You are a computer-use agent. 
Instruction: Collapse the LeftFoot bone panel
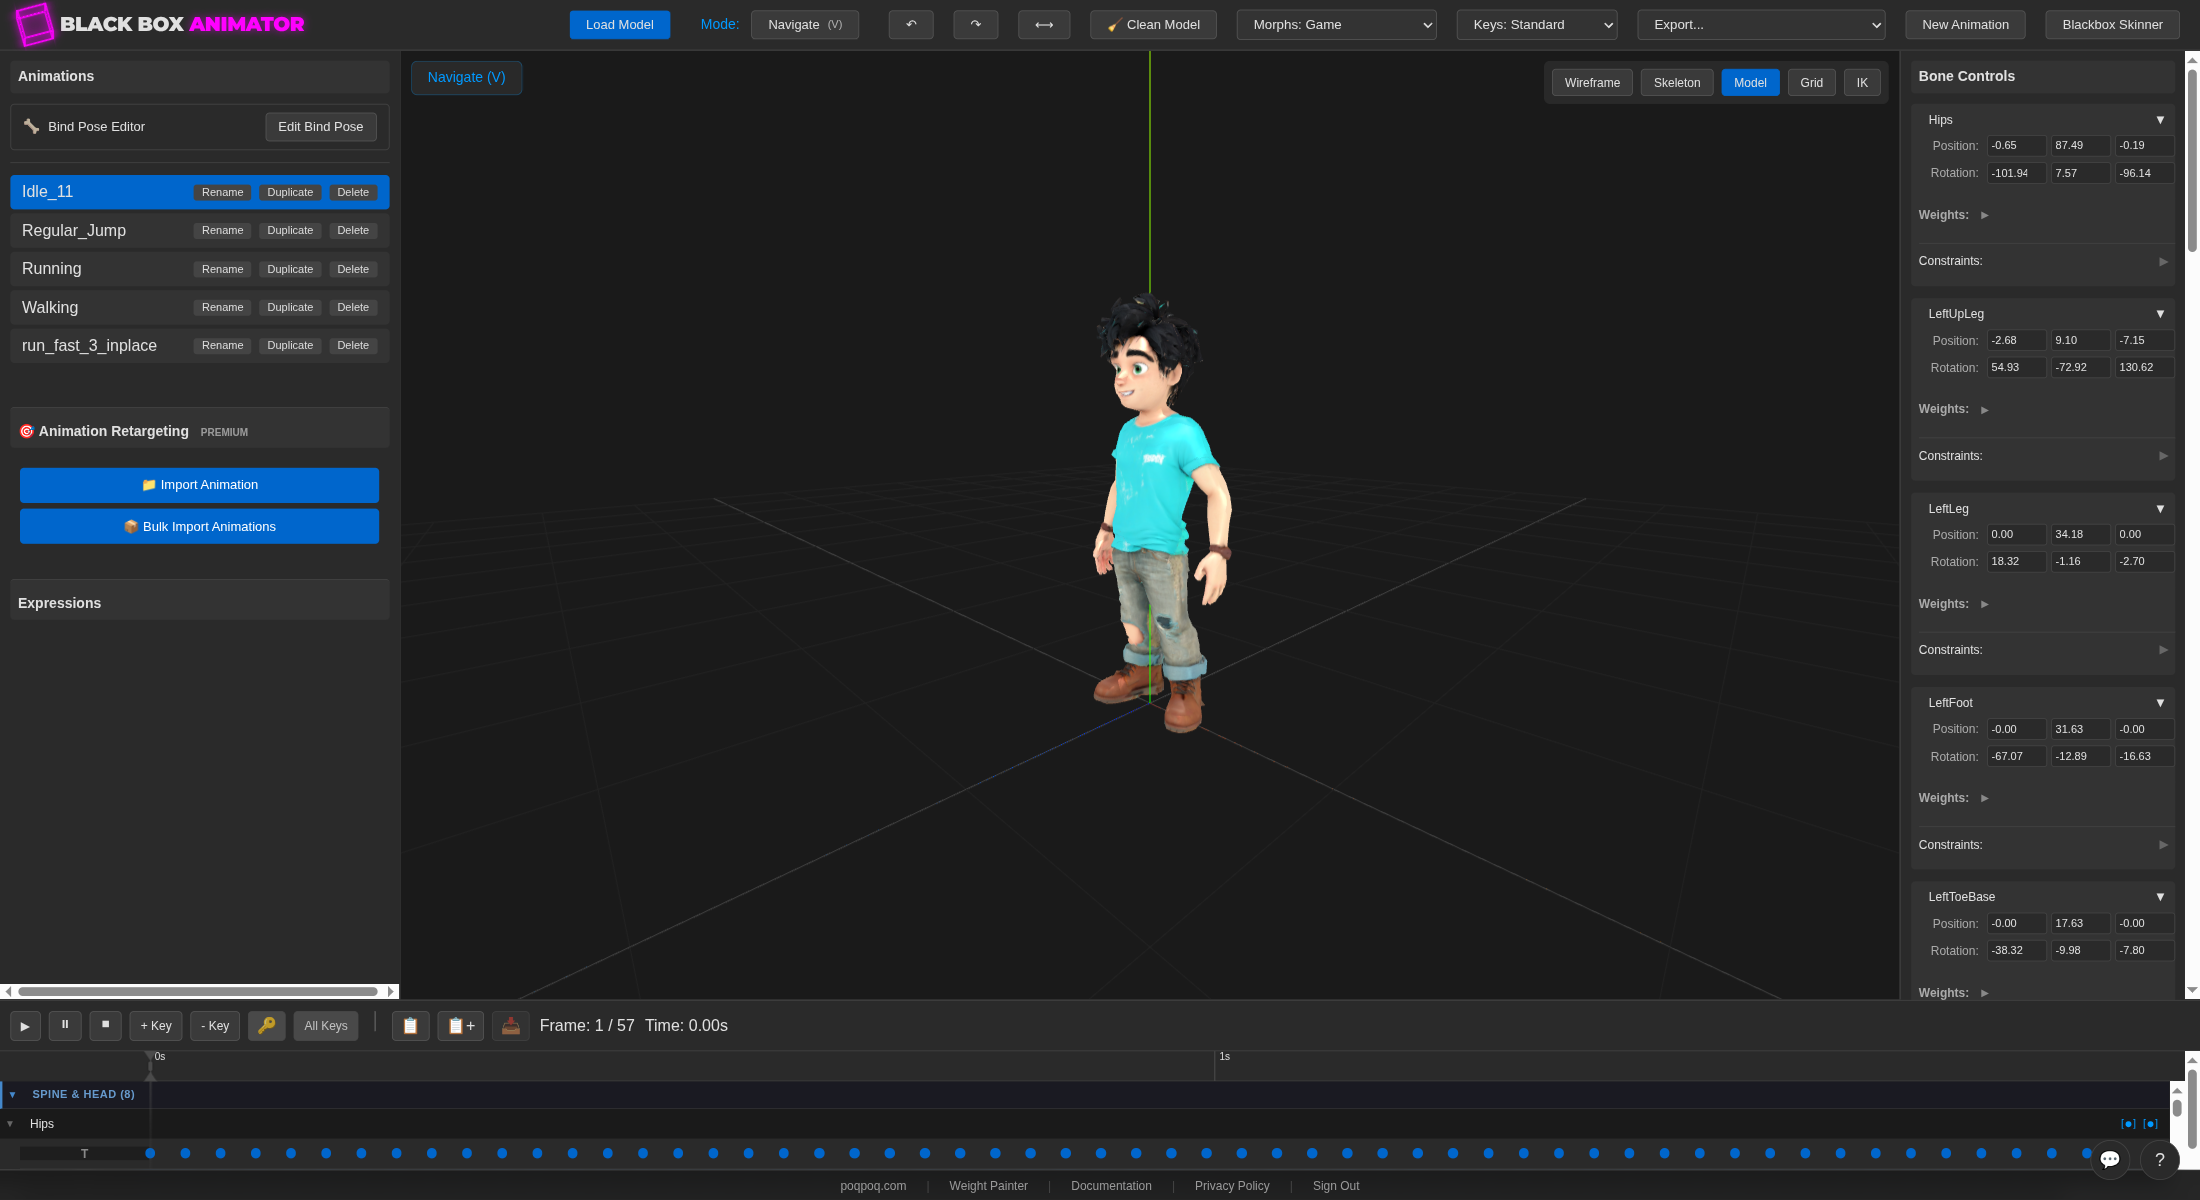(2160, 703)
